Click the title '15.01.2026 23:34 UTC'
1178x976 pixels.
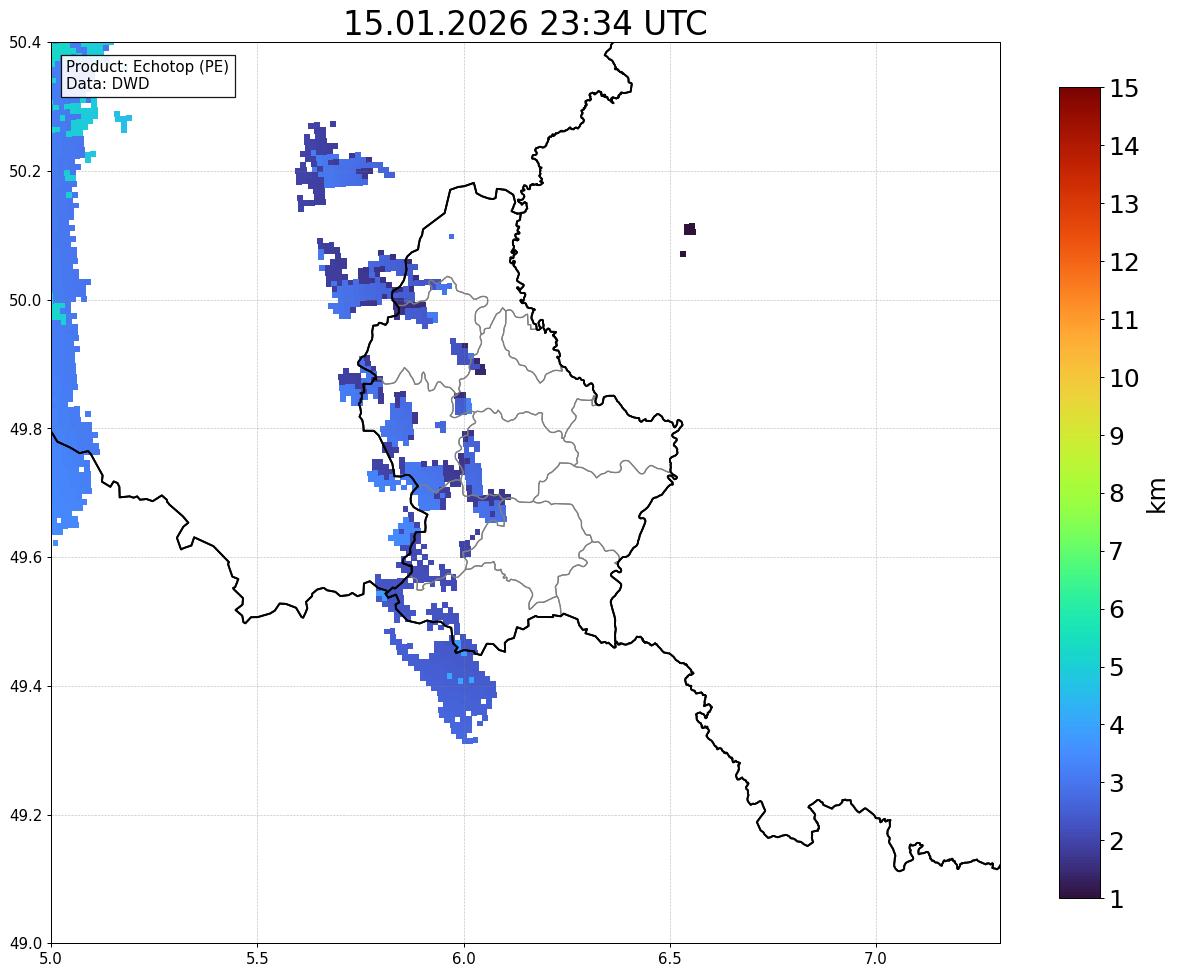(525, 23)
